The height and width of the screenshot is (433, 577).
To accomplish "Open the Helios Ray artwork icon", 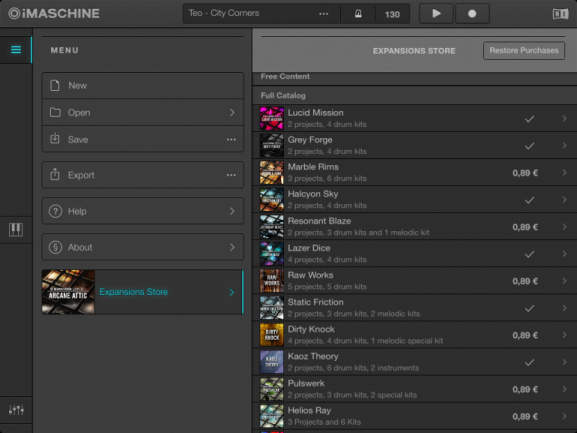I will pos(272,416).
